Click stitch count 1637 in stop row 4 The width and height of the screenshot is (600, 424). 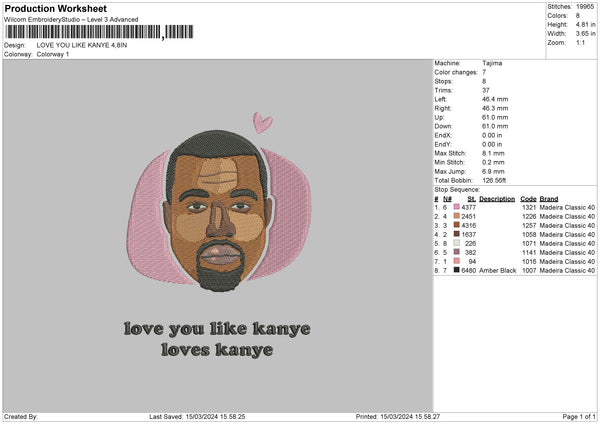pos(469,234)
